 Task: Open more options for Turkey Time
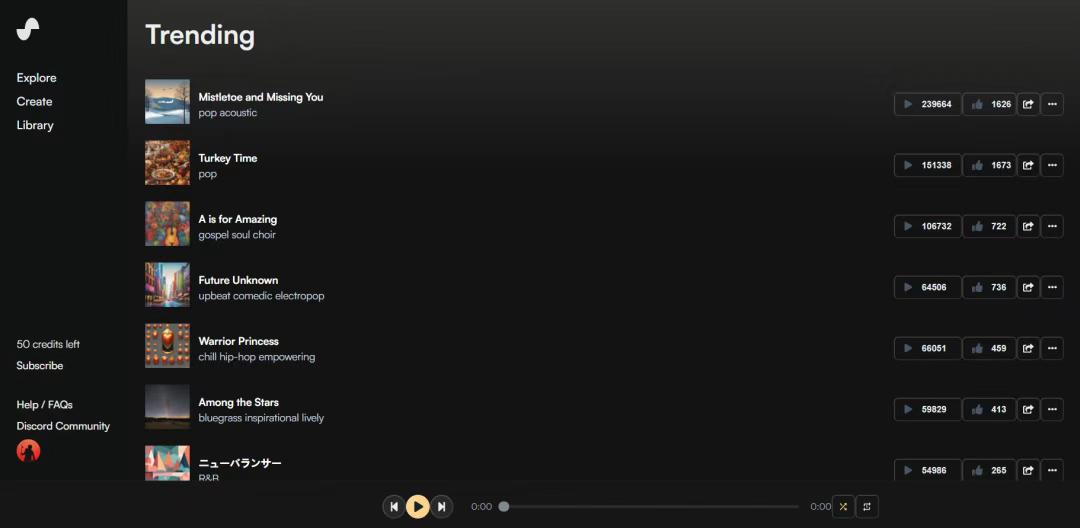[1052, 165]
